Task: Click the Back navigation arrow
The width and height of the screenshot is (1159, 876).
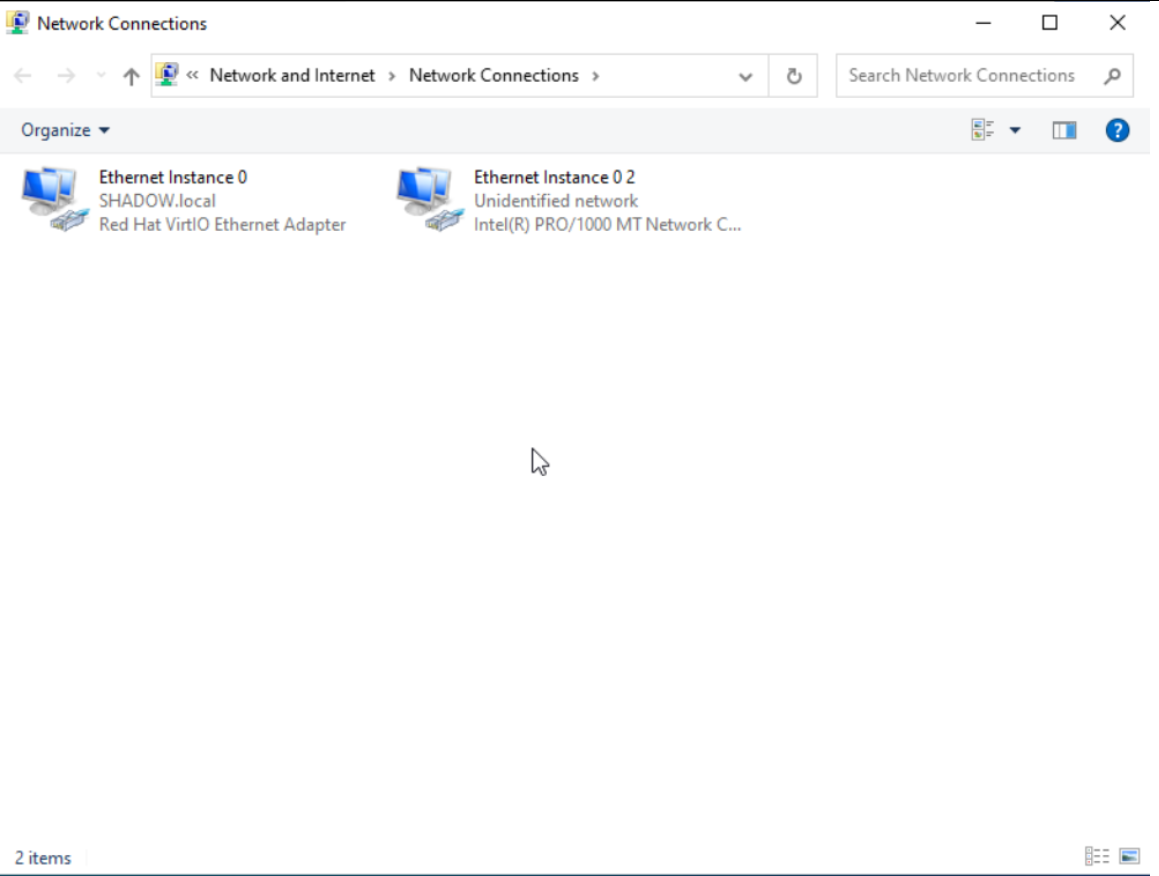Action: click(23, 76)
